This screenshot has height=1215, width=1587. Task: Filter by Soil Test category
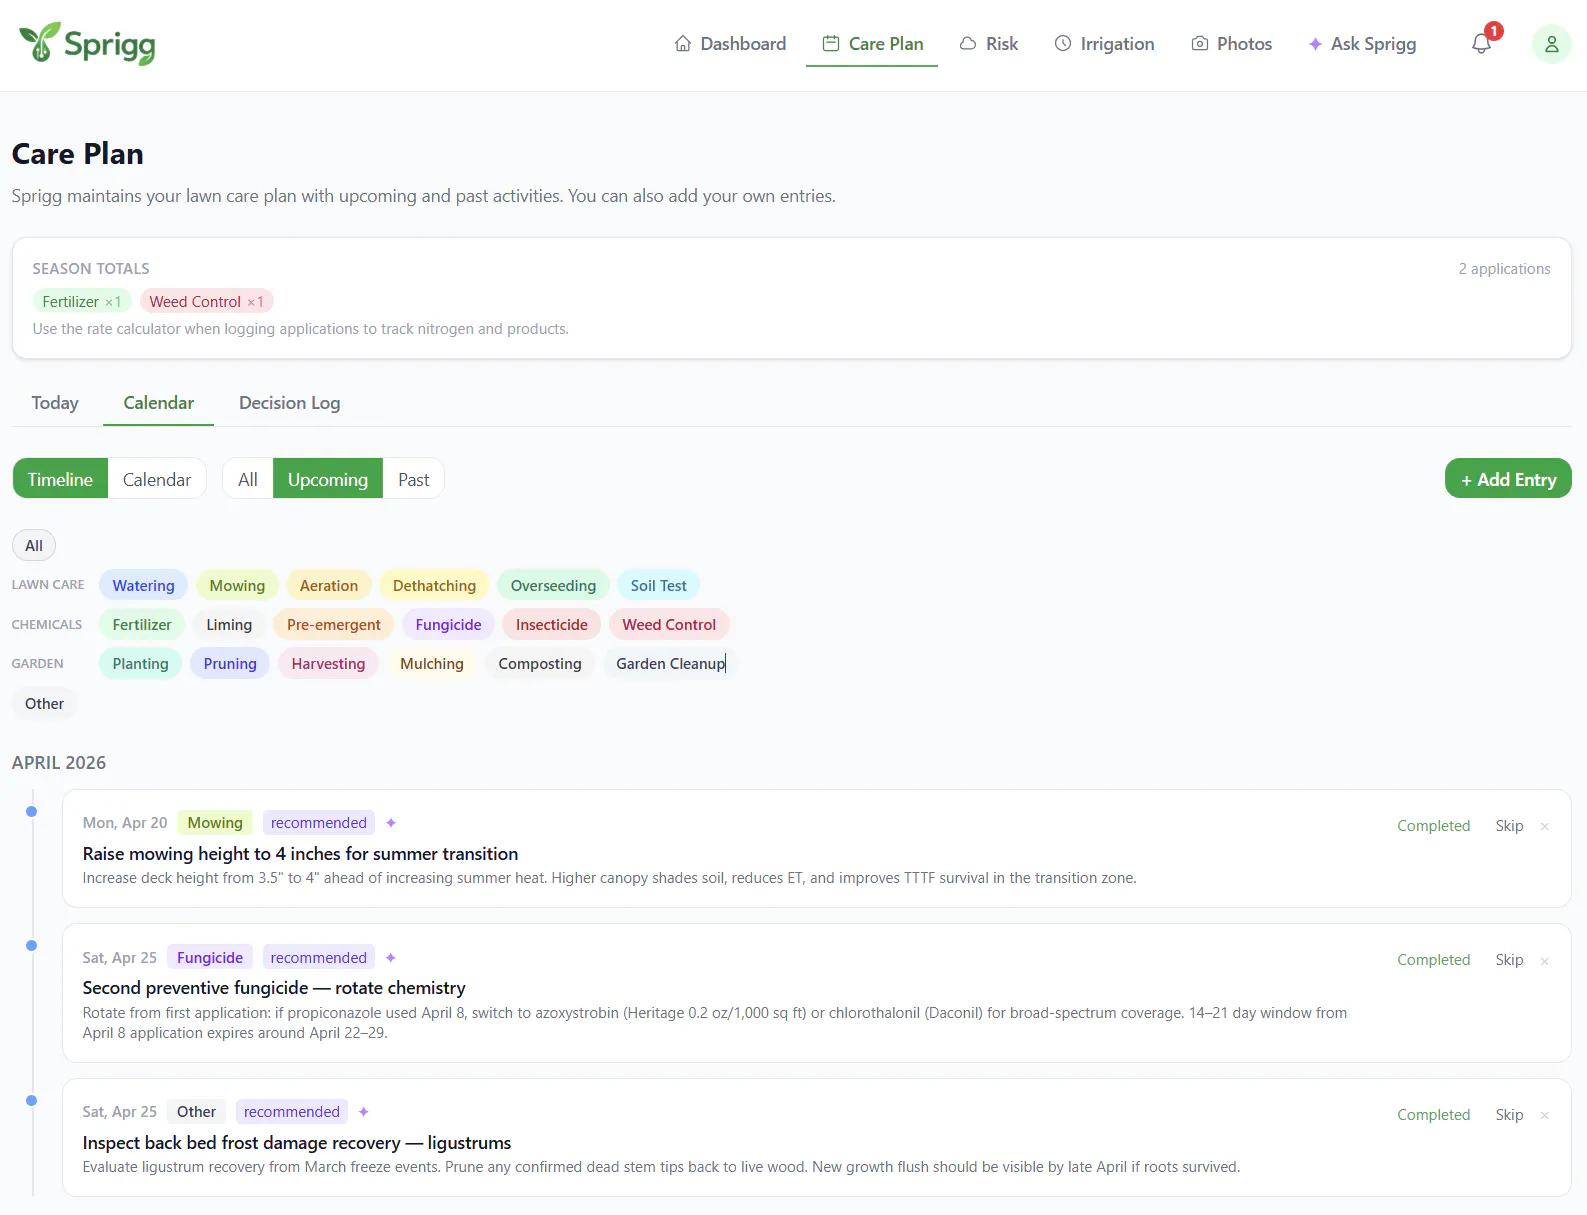pyautogui.click(x=658, y=585)
